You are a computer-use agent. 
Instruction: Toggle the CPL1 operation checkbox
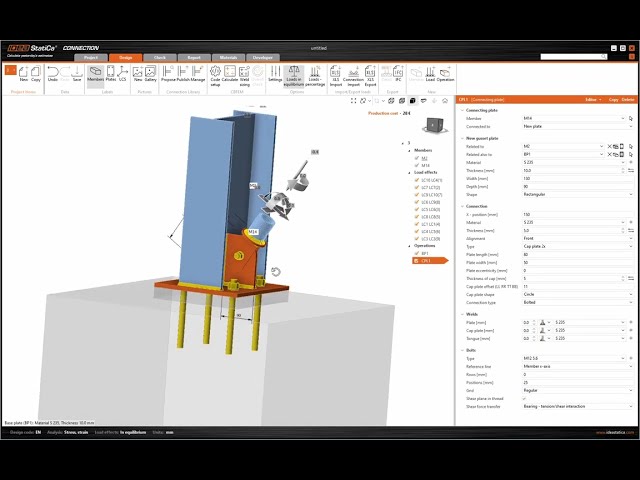tap(416, 261)
